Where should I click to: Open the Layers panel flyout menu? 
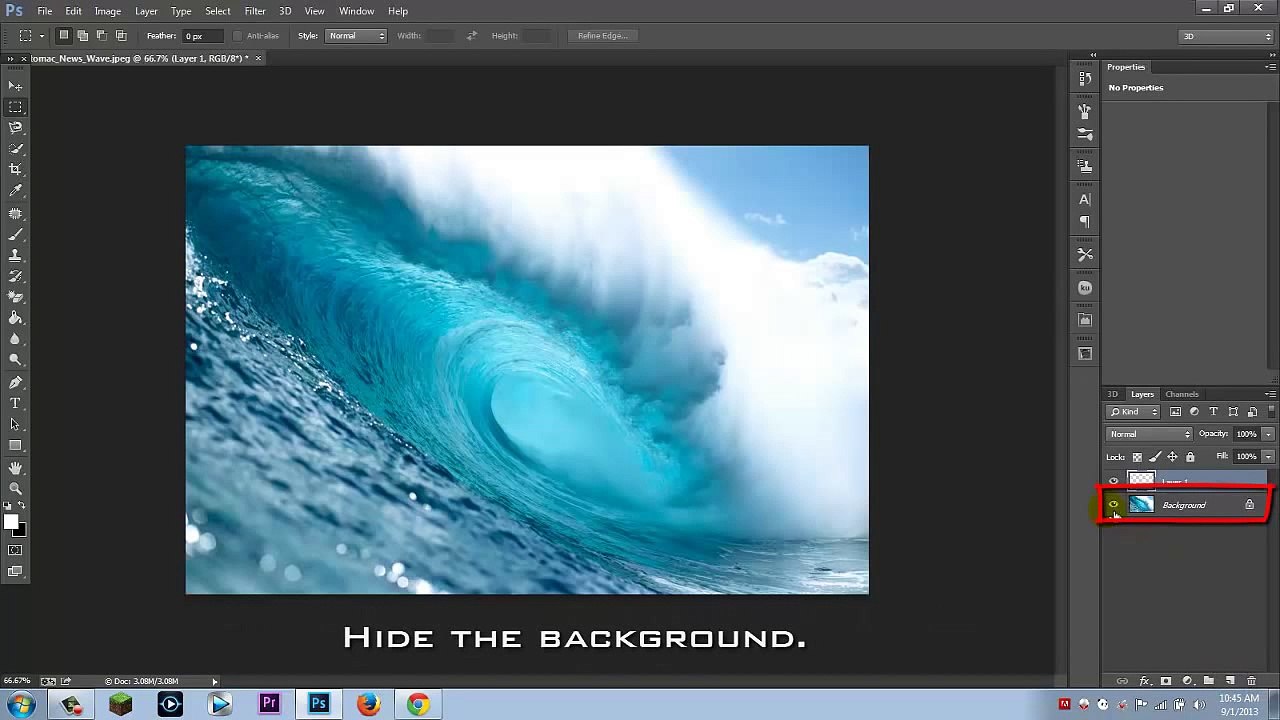click(x=1270, y=394)
